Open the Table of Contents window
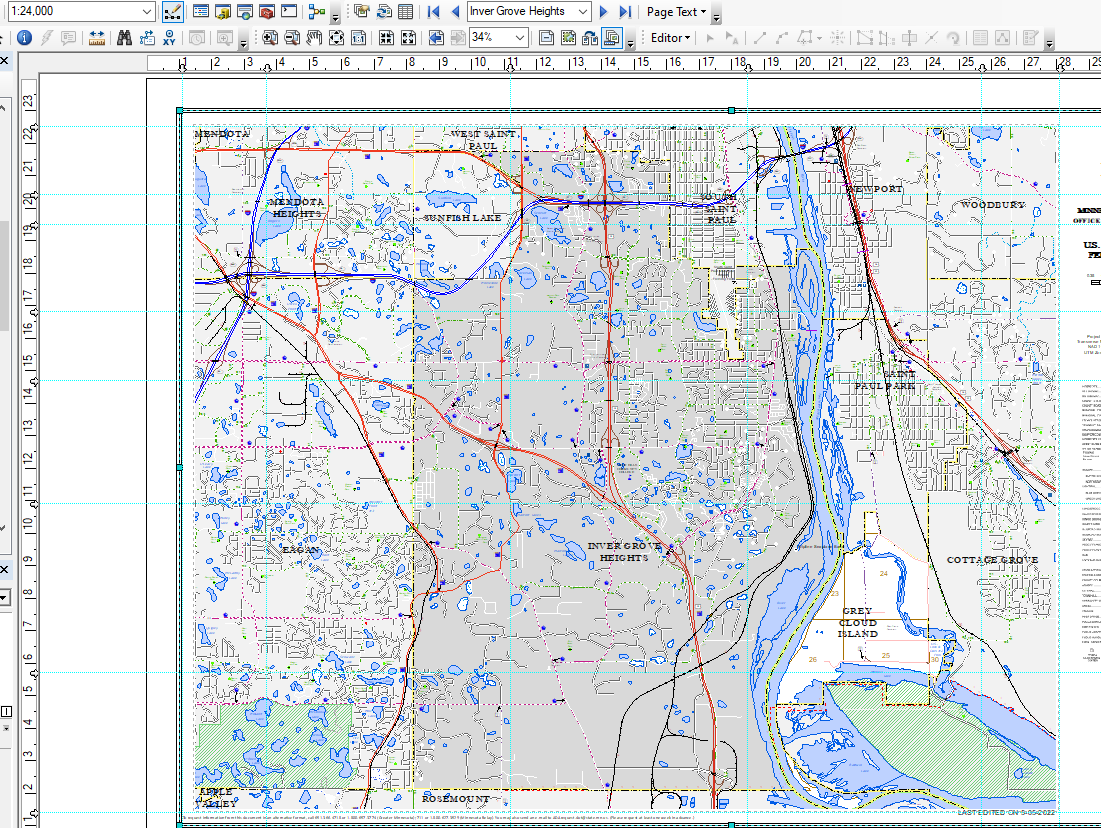 201,12
